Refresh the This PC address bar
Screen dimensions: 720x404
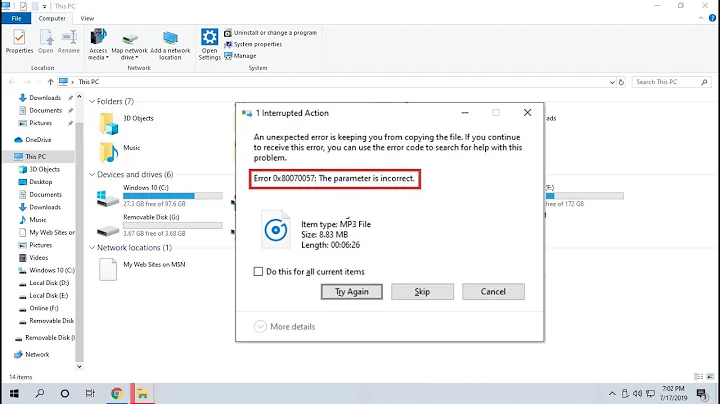tap(621, 82)
